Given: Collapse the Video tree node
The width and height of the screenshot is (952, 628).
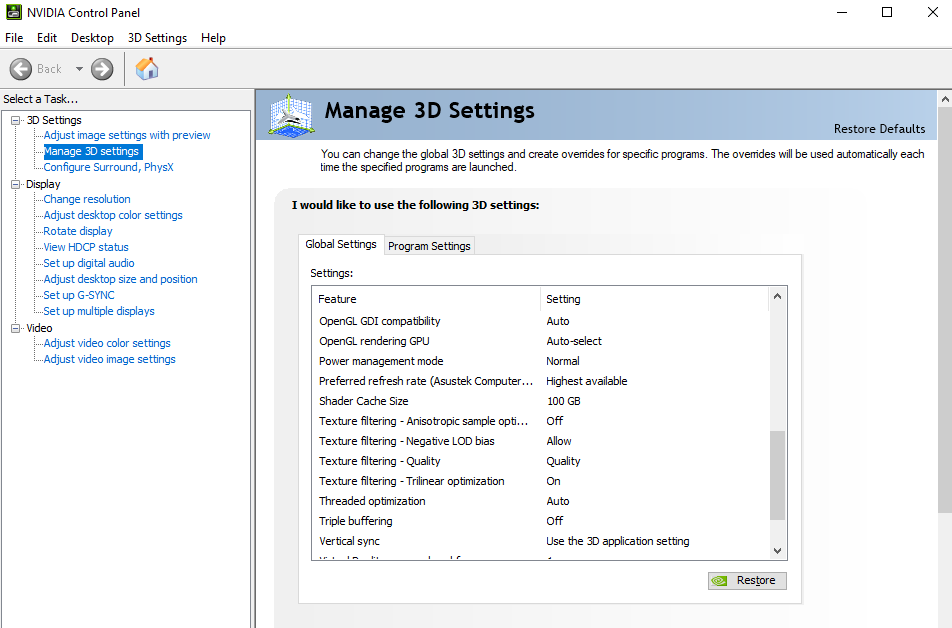Looking at the screenshot, I should 16,328.
